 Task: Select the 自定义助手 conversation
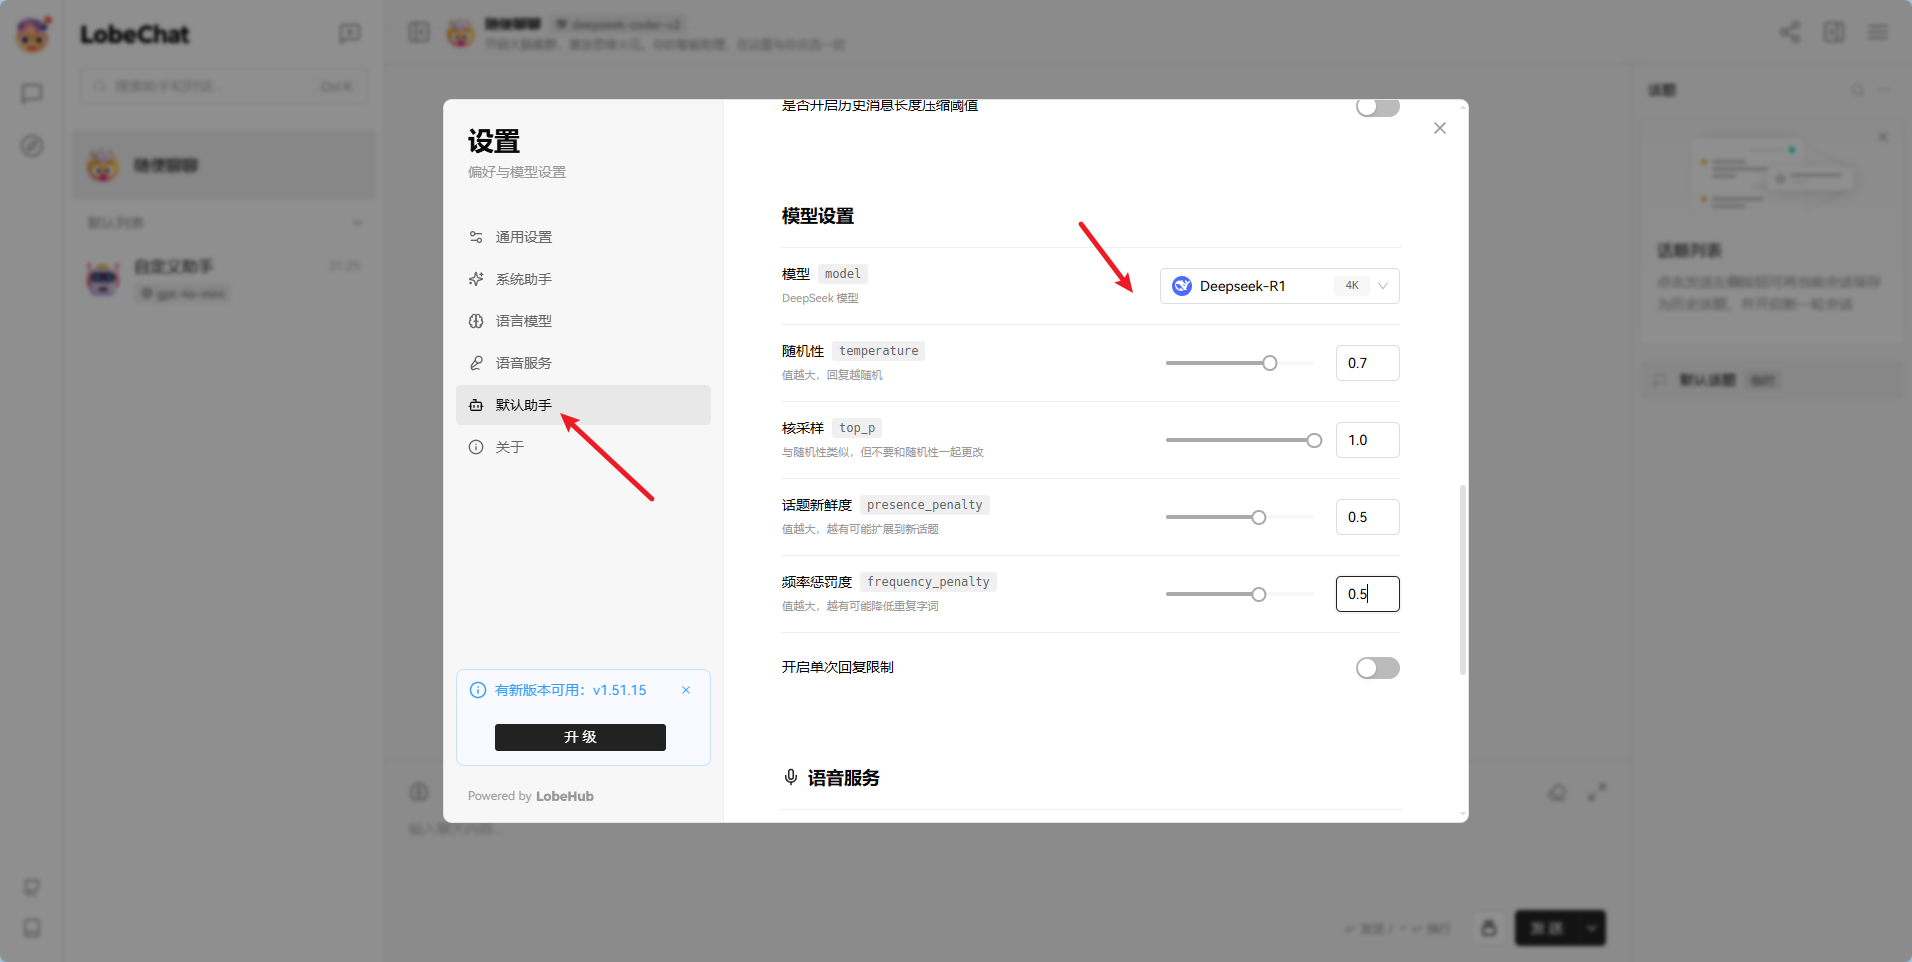point(224,279)
